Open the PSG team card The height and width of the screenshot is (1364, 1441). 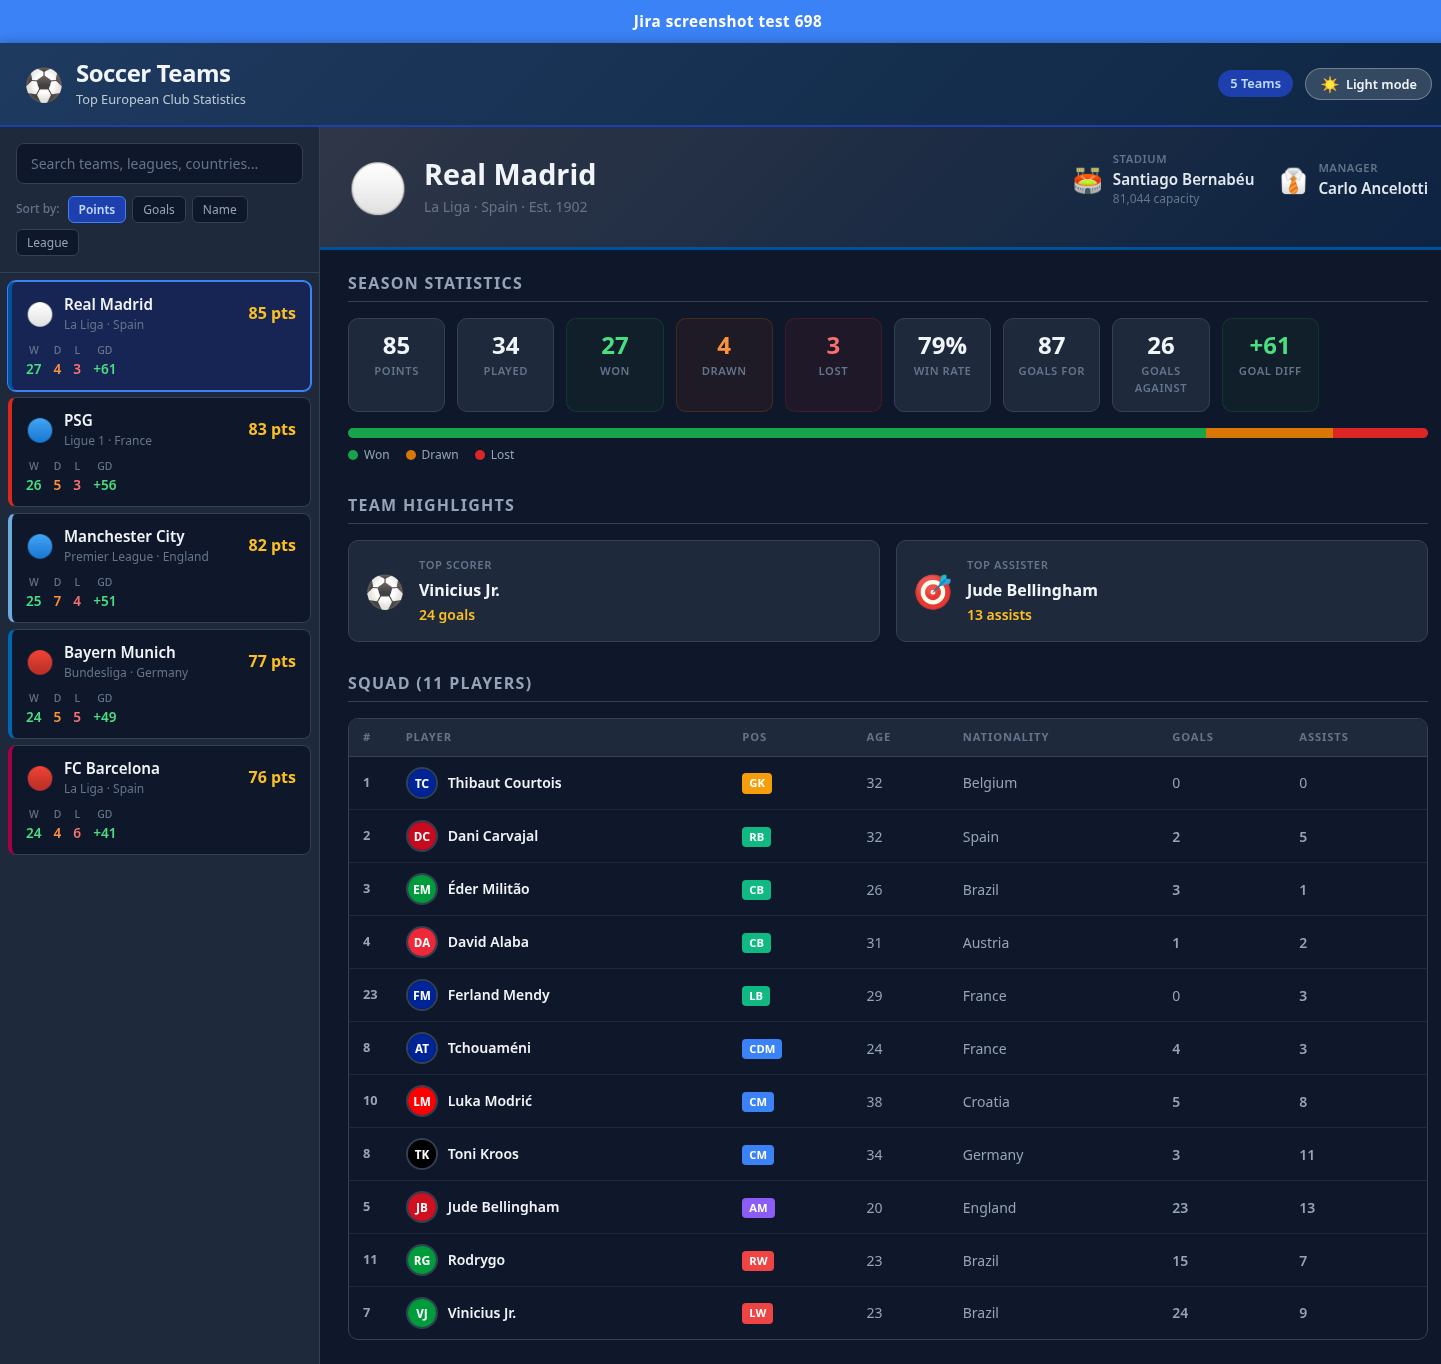click(x=160, y=452)
